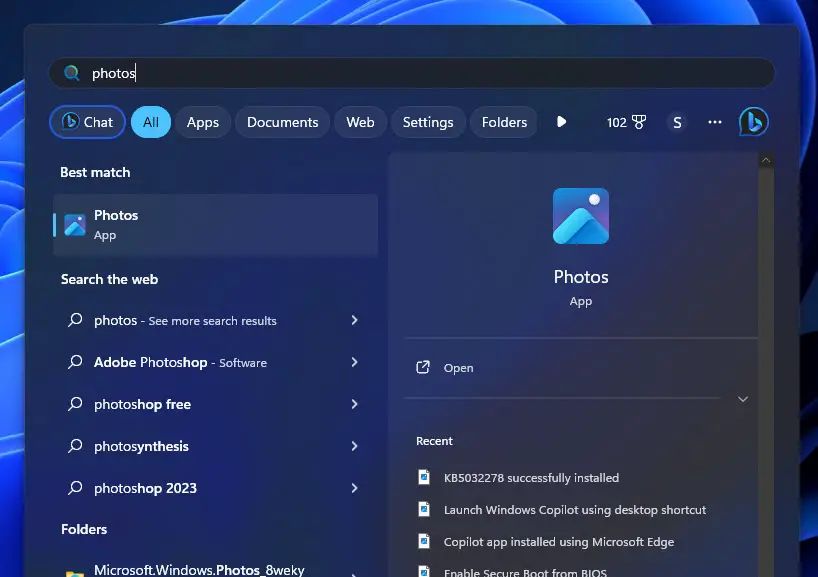Switch to the Web filter
The width and height of the screenshot is (818, 577).
click(360, 122)
